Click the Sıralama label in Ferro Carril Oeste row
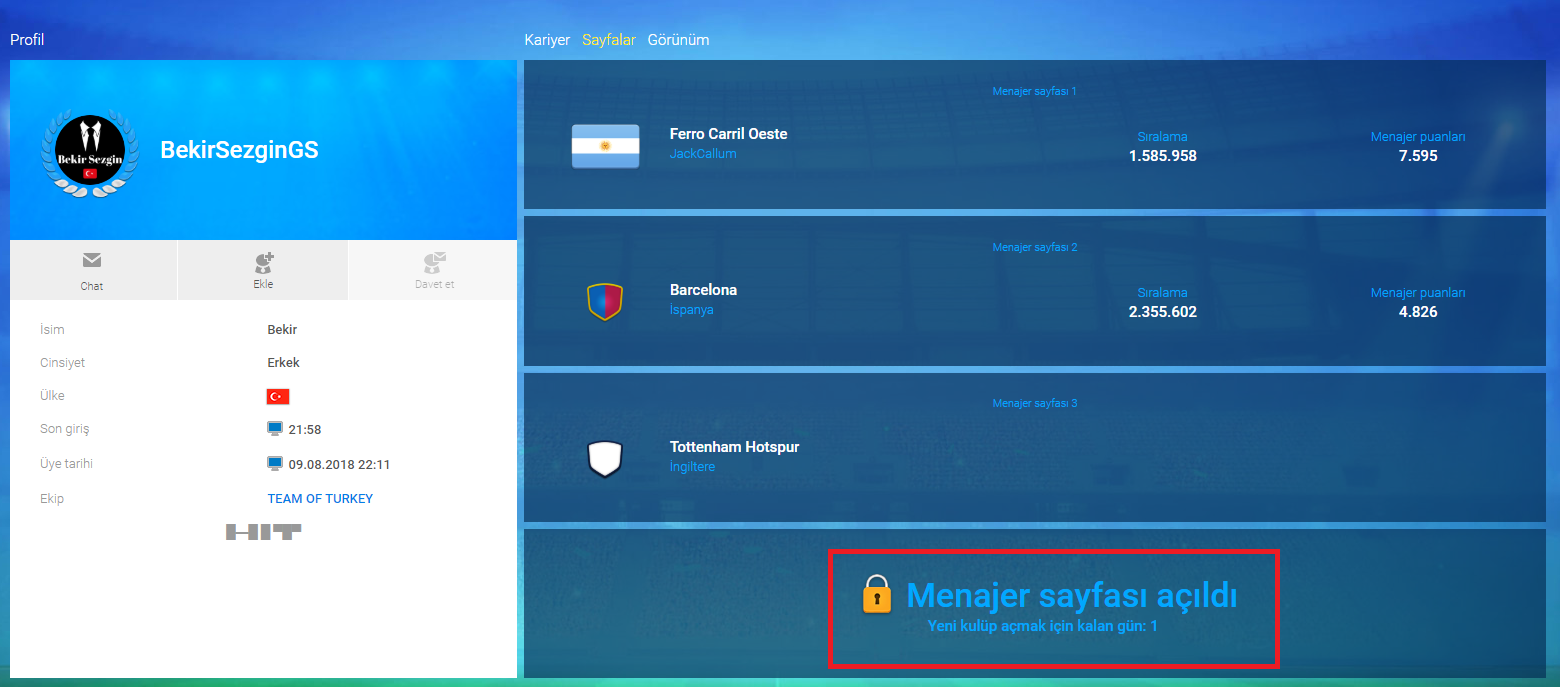Viewport: 1560px width, 687px height. click(x=1163, y=137)
